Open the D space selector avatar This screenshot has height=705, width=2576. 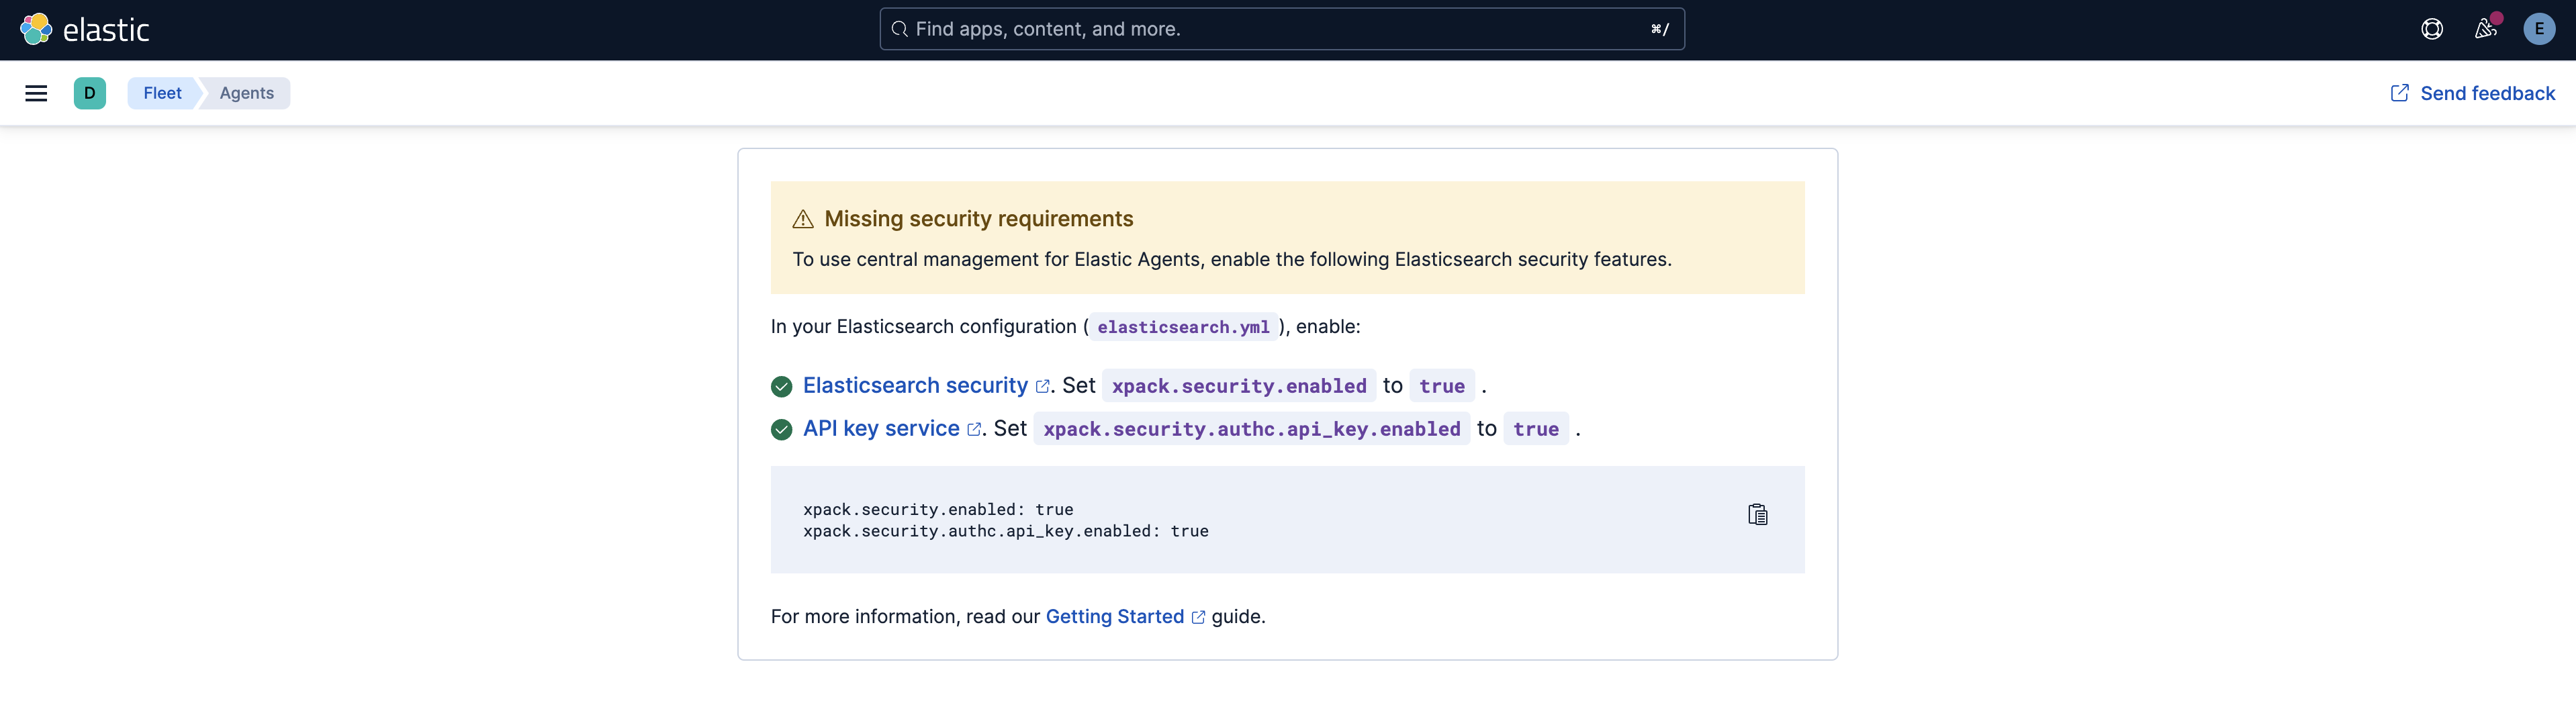(90, 93)
